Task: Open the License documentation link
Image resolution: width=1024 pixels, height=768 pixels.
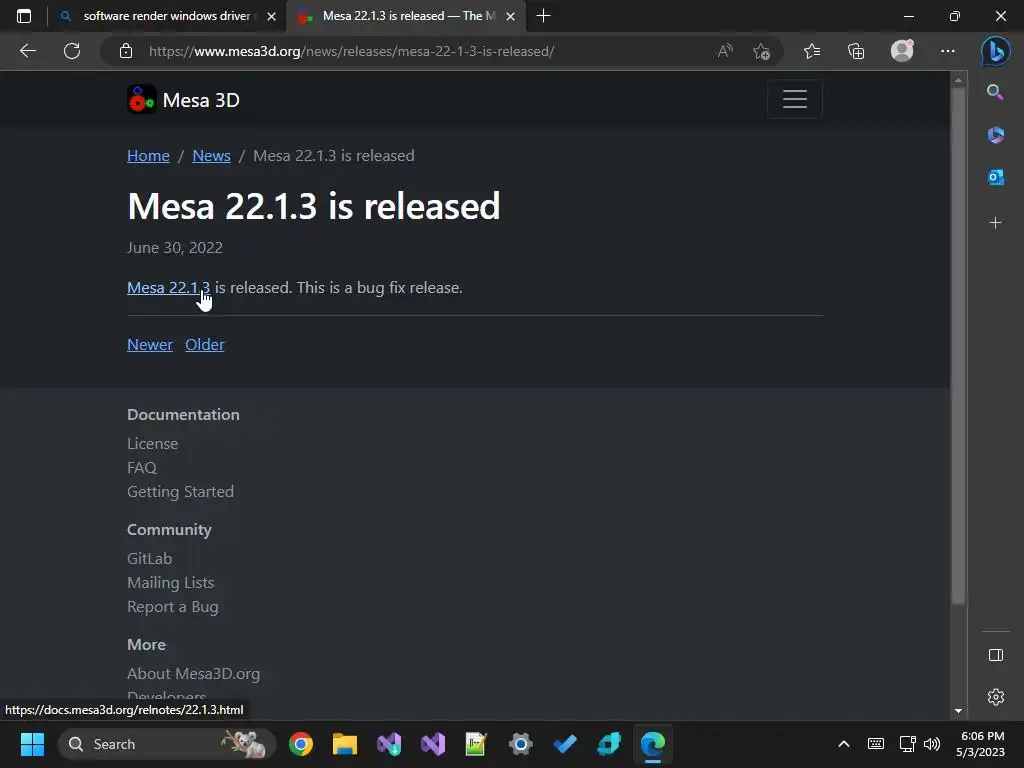Action: tap(152, 443)
